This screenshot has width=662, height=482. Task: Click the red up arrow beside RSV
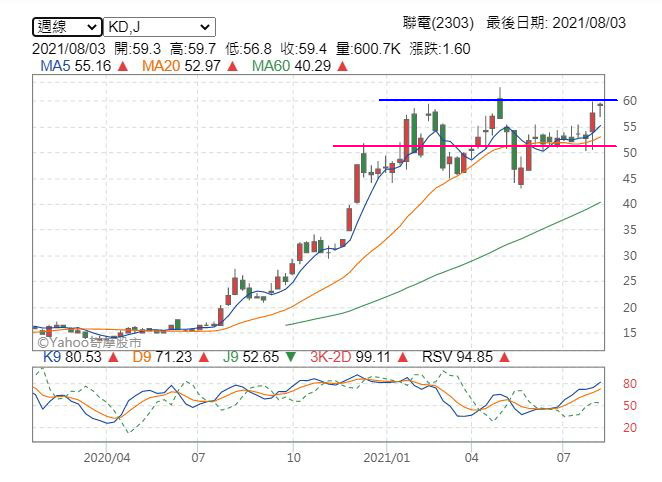504,358
